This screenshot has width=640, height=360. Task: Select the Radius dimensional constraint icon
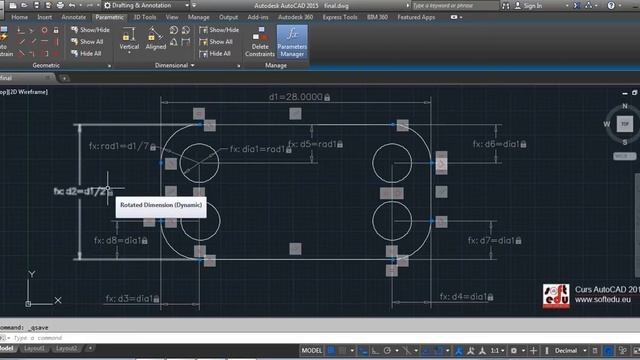click(x=173, y=30)
